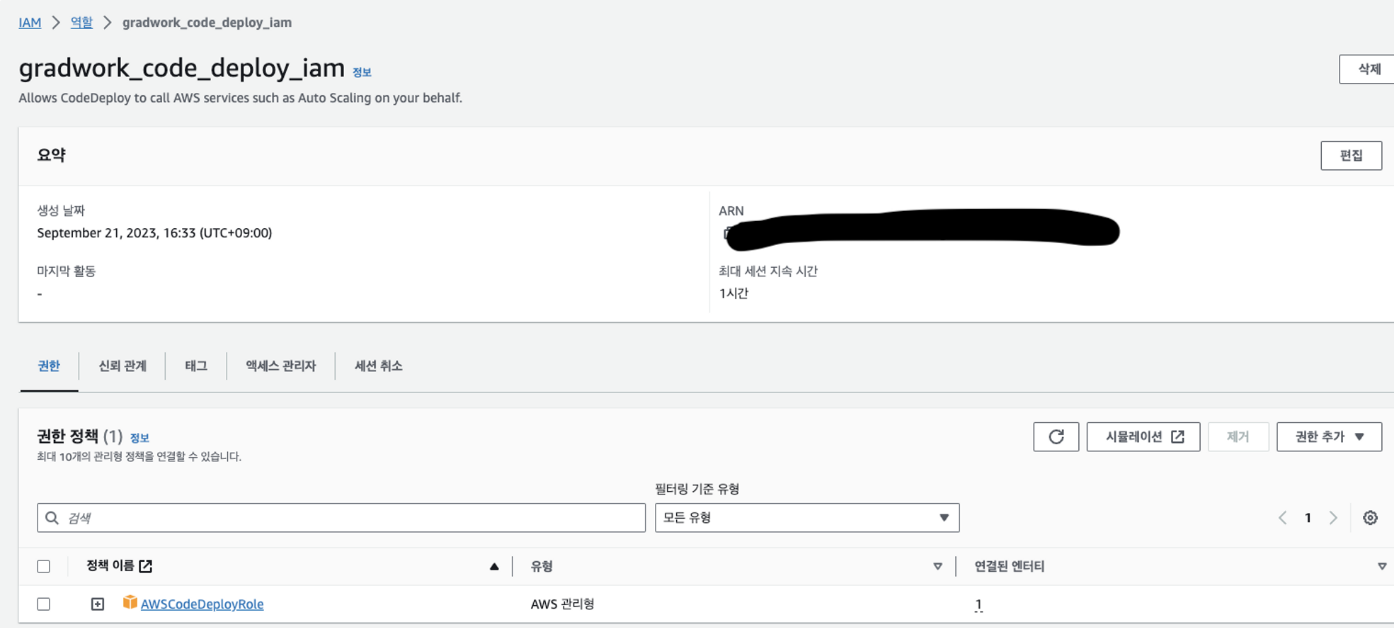Click the AWSCodeDeployRole orange policy cube icon

pyautogui.click(x=130, y=602)
